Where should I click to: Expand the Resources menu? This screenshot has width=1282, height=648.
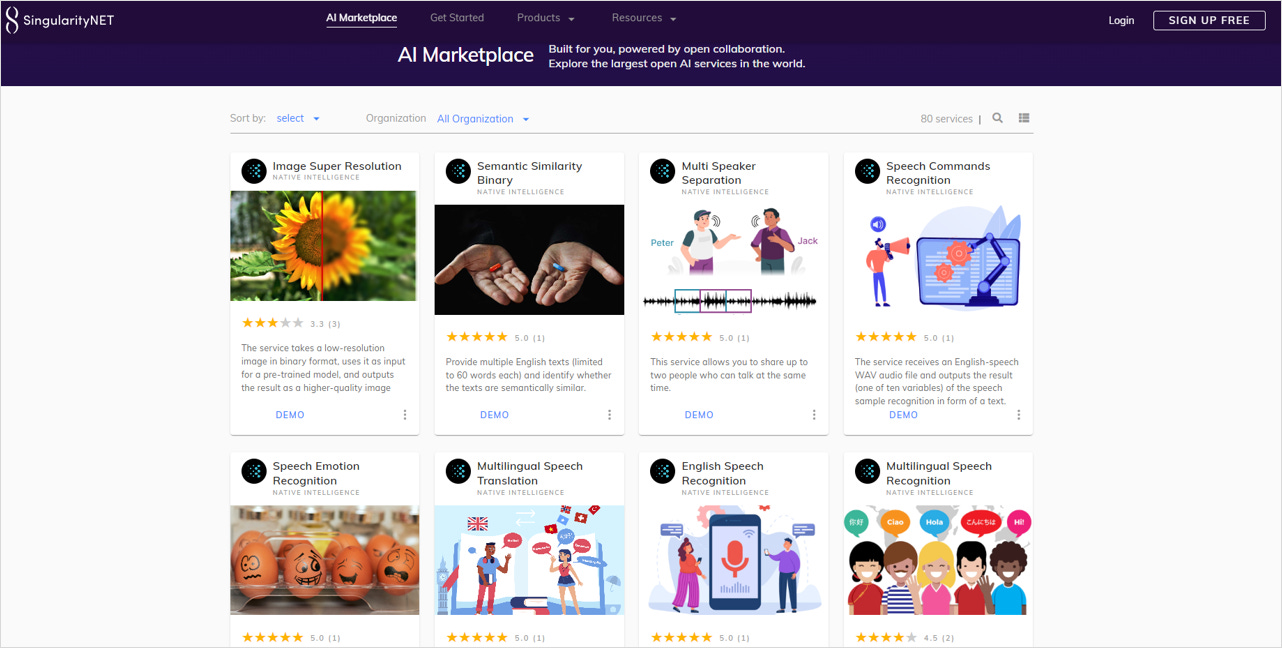tap(645, 18)
